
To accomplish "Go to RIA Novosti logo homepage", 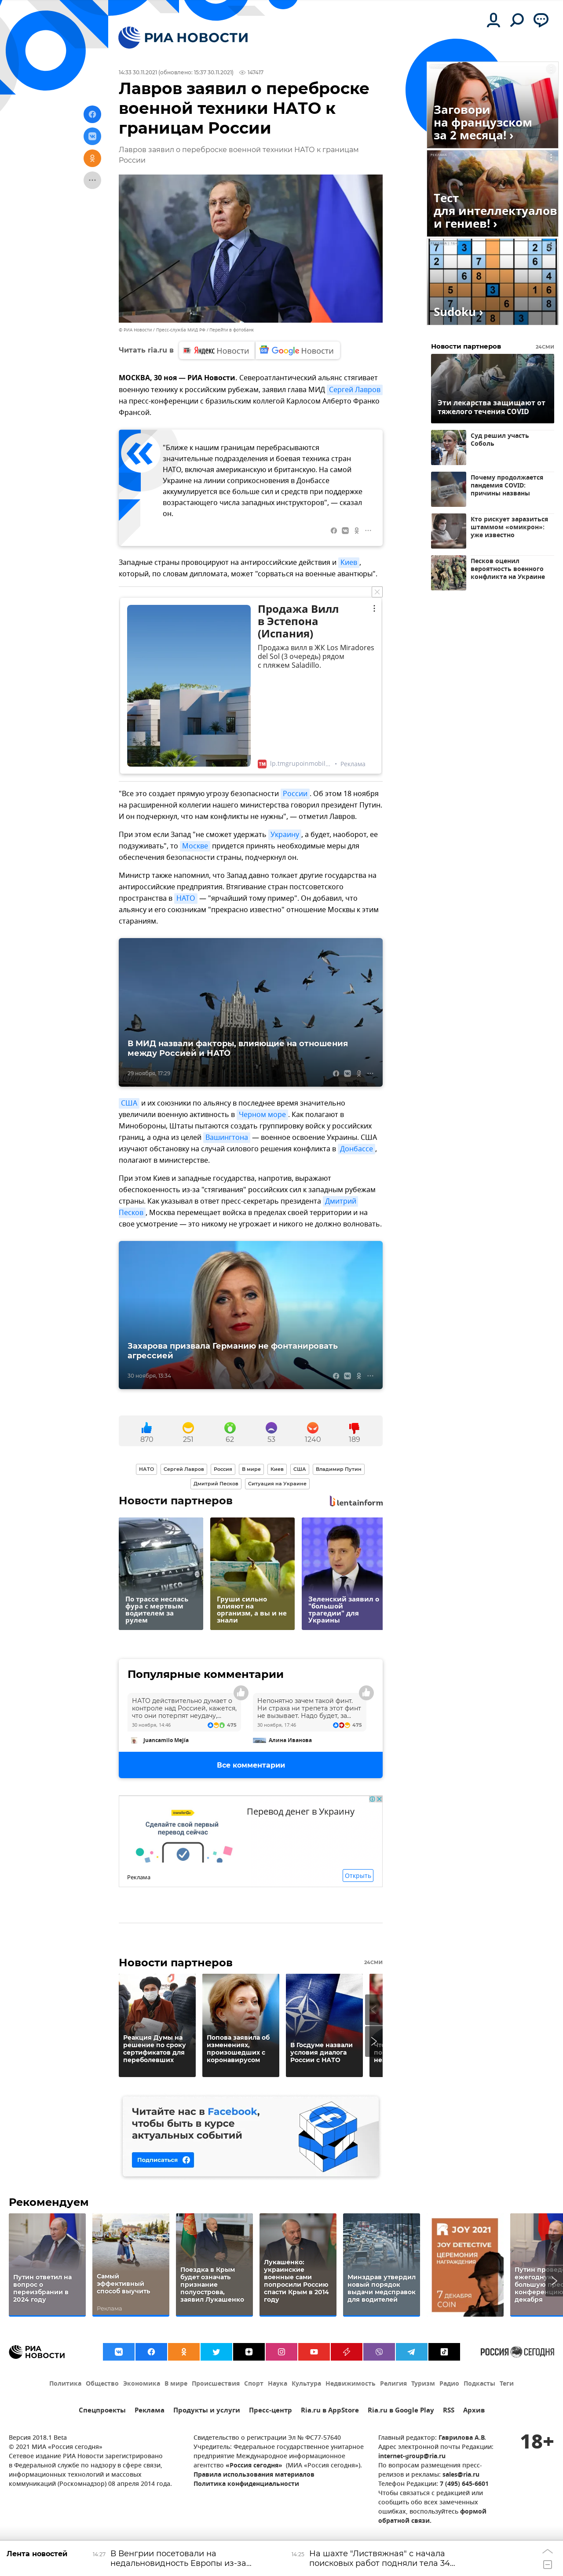I will tap(183, 37).
